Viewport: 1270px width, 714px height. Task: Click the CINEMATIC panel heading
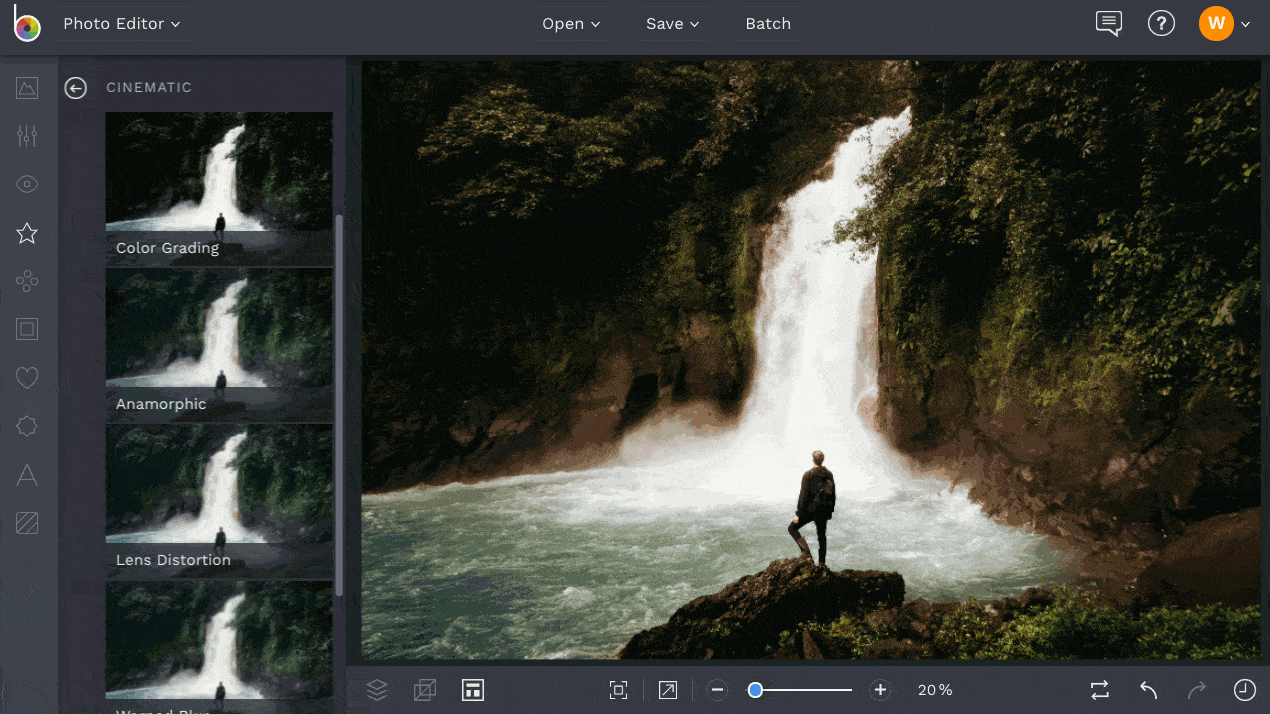pos(149,88)
